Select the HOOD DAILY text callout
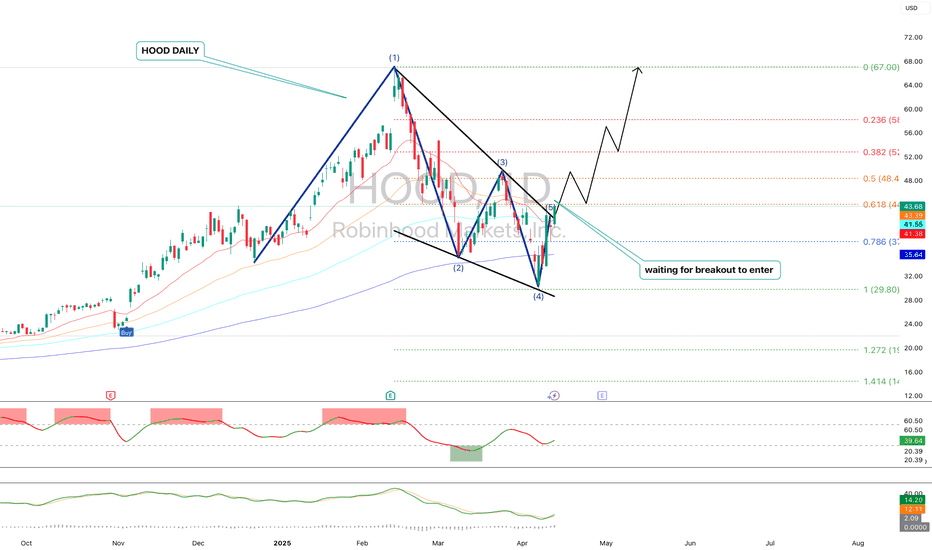 (x=170, y=51)
